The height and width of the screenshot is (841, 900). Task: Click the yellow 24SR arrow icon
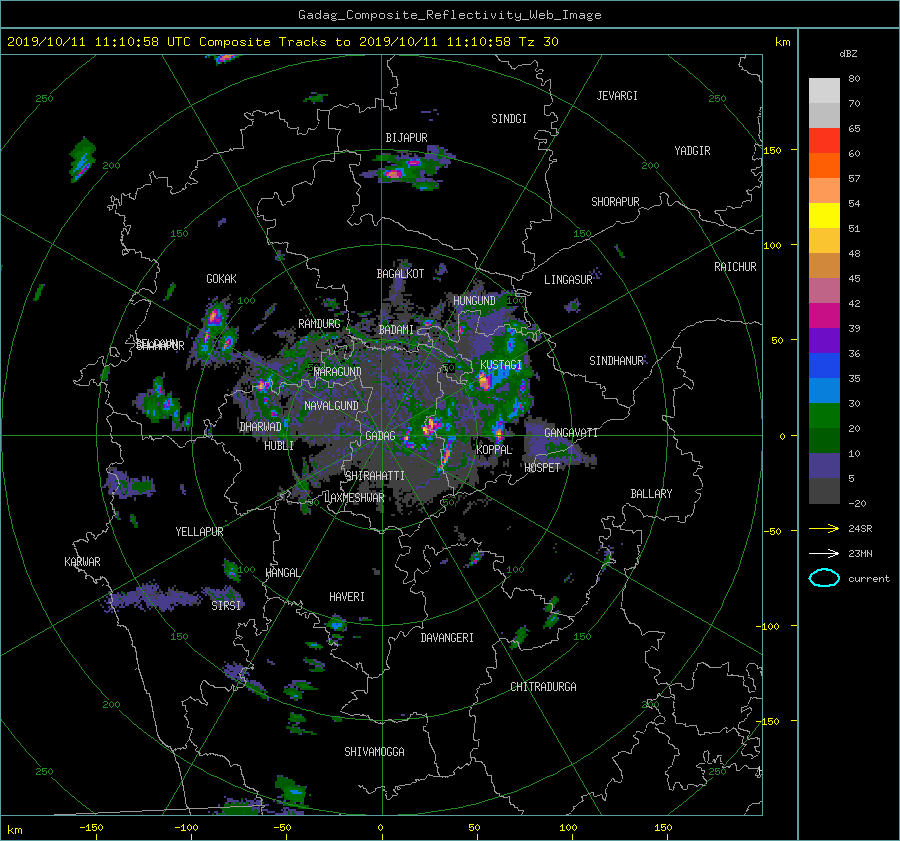pos(824,528)
